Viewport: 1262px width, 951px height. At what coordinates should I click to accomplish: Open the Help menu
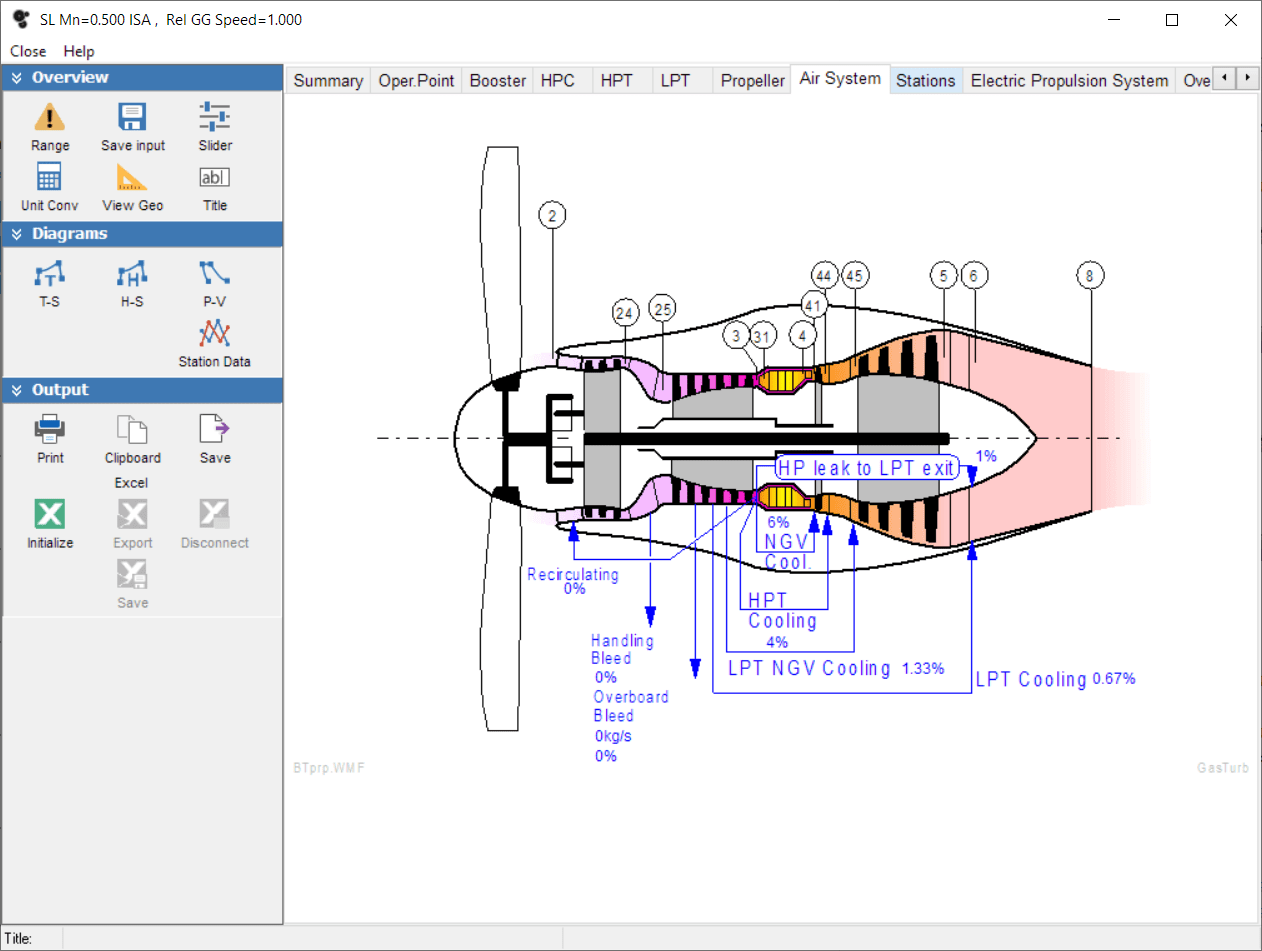click(79, 51)
